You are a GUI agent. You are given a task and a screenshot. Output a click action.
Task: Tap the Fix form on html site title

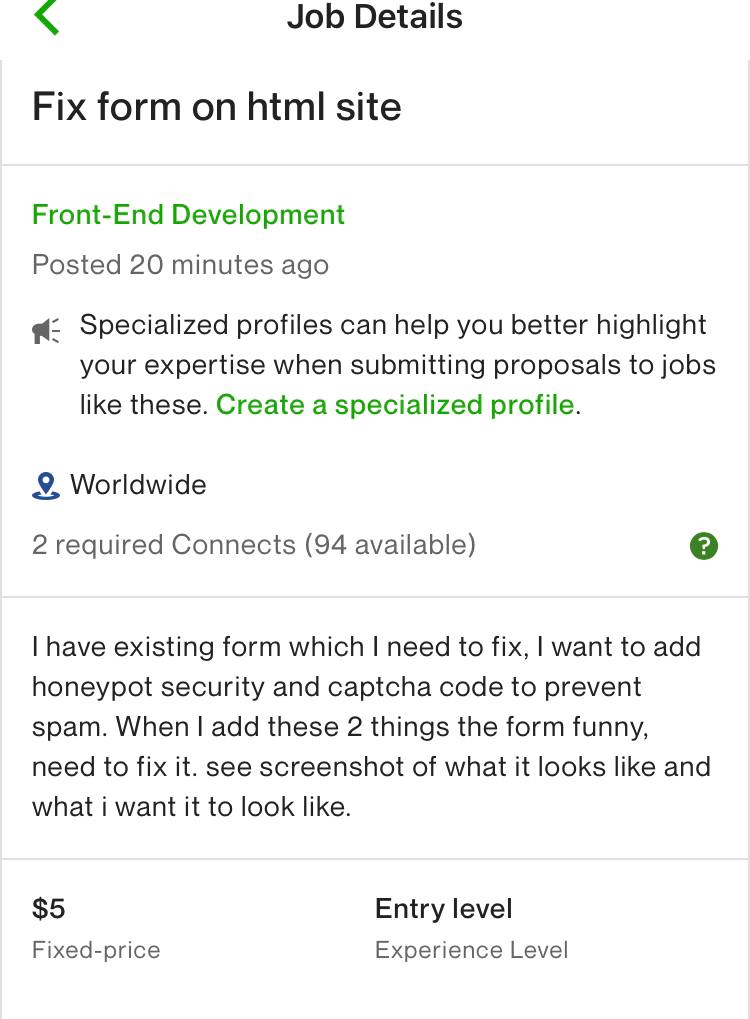pyautogui.click(x=216, y=107)
